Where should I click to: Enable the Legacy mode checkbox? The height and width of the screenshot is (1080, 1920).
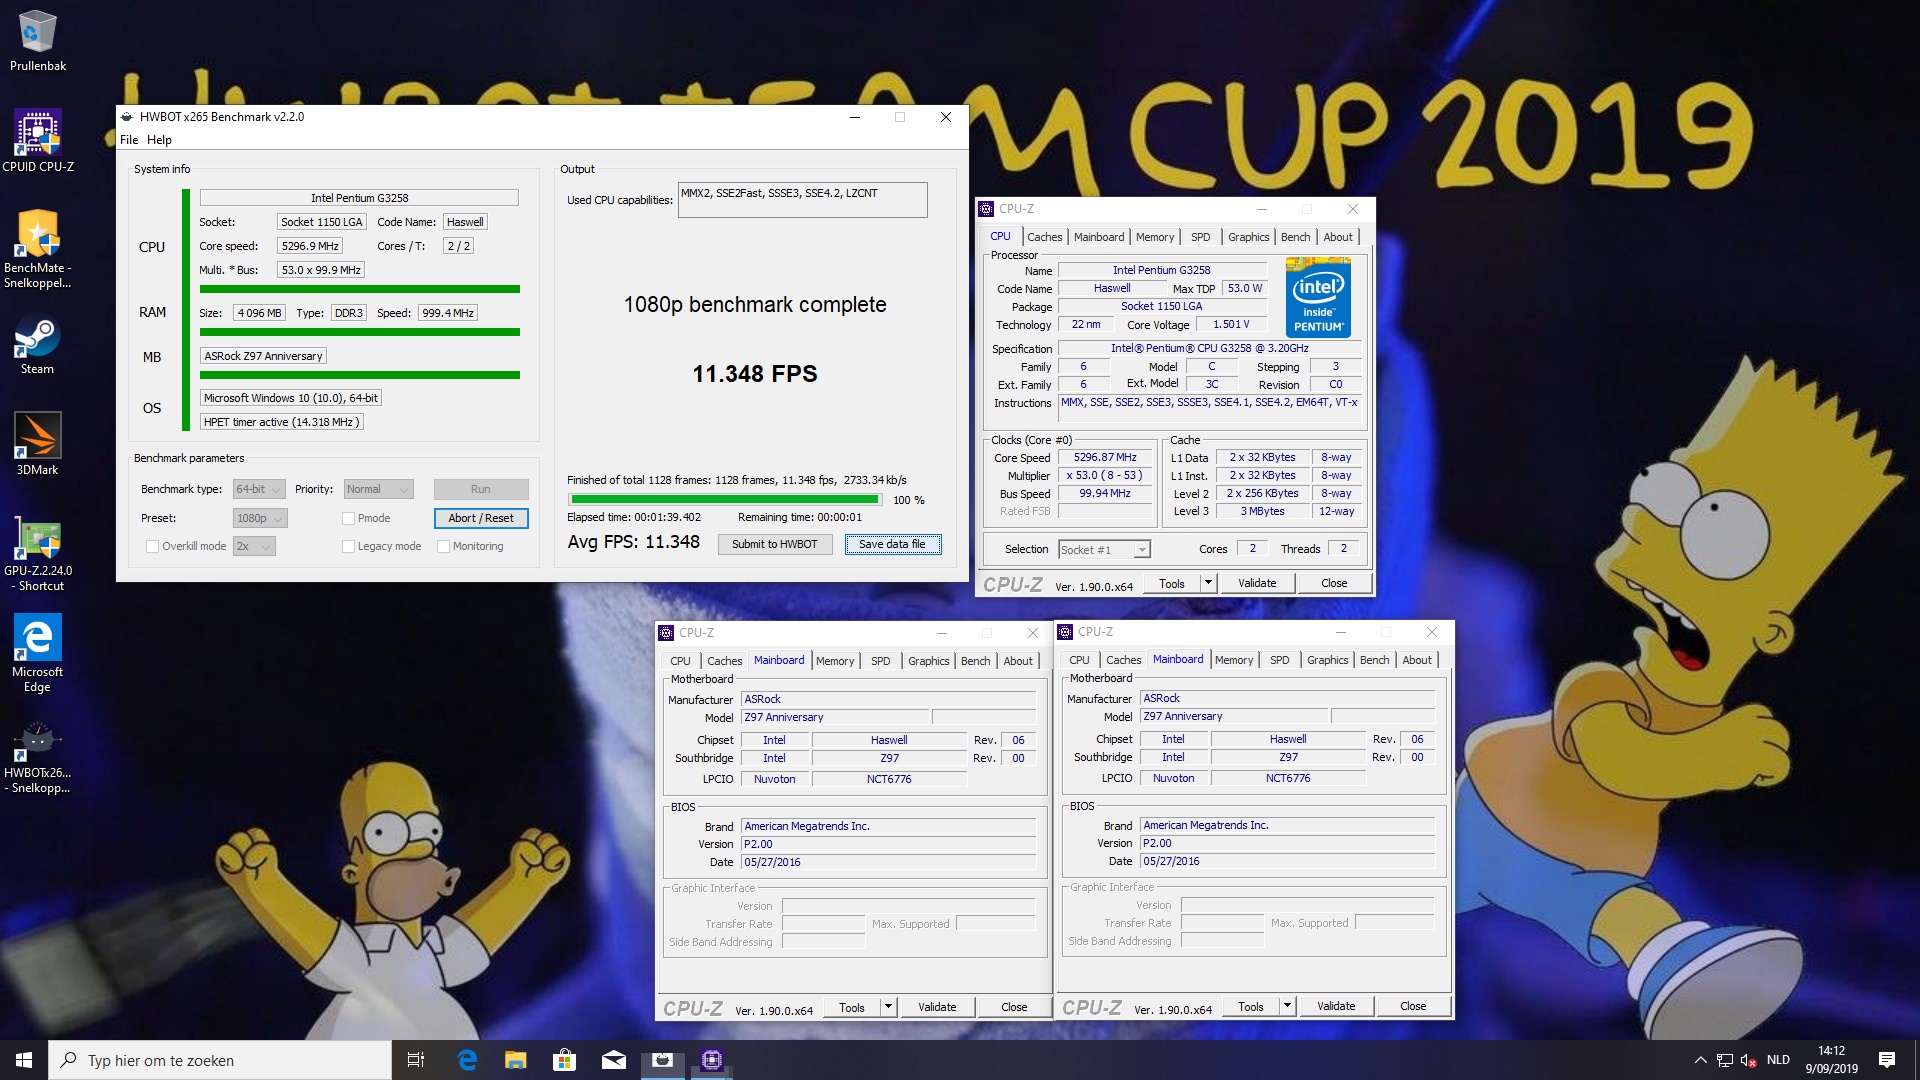click(x=348, y=546)
